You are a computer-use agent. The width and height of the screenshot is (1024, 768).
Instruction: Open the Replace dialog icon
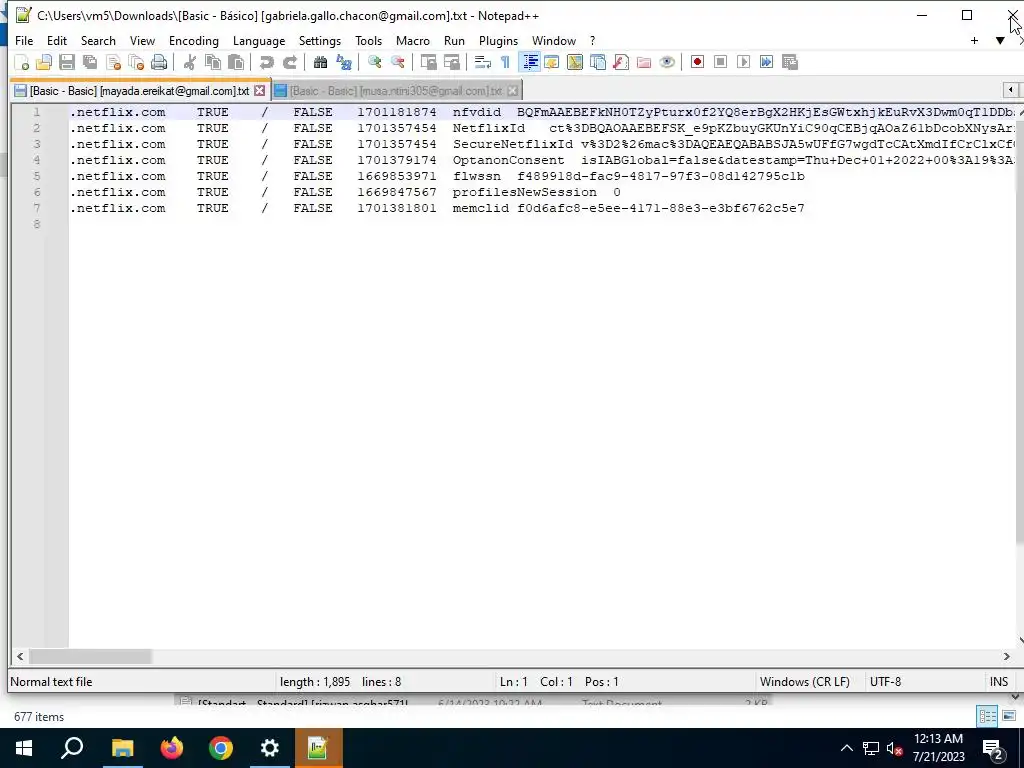(344, 62)
